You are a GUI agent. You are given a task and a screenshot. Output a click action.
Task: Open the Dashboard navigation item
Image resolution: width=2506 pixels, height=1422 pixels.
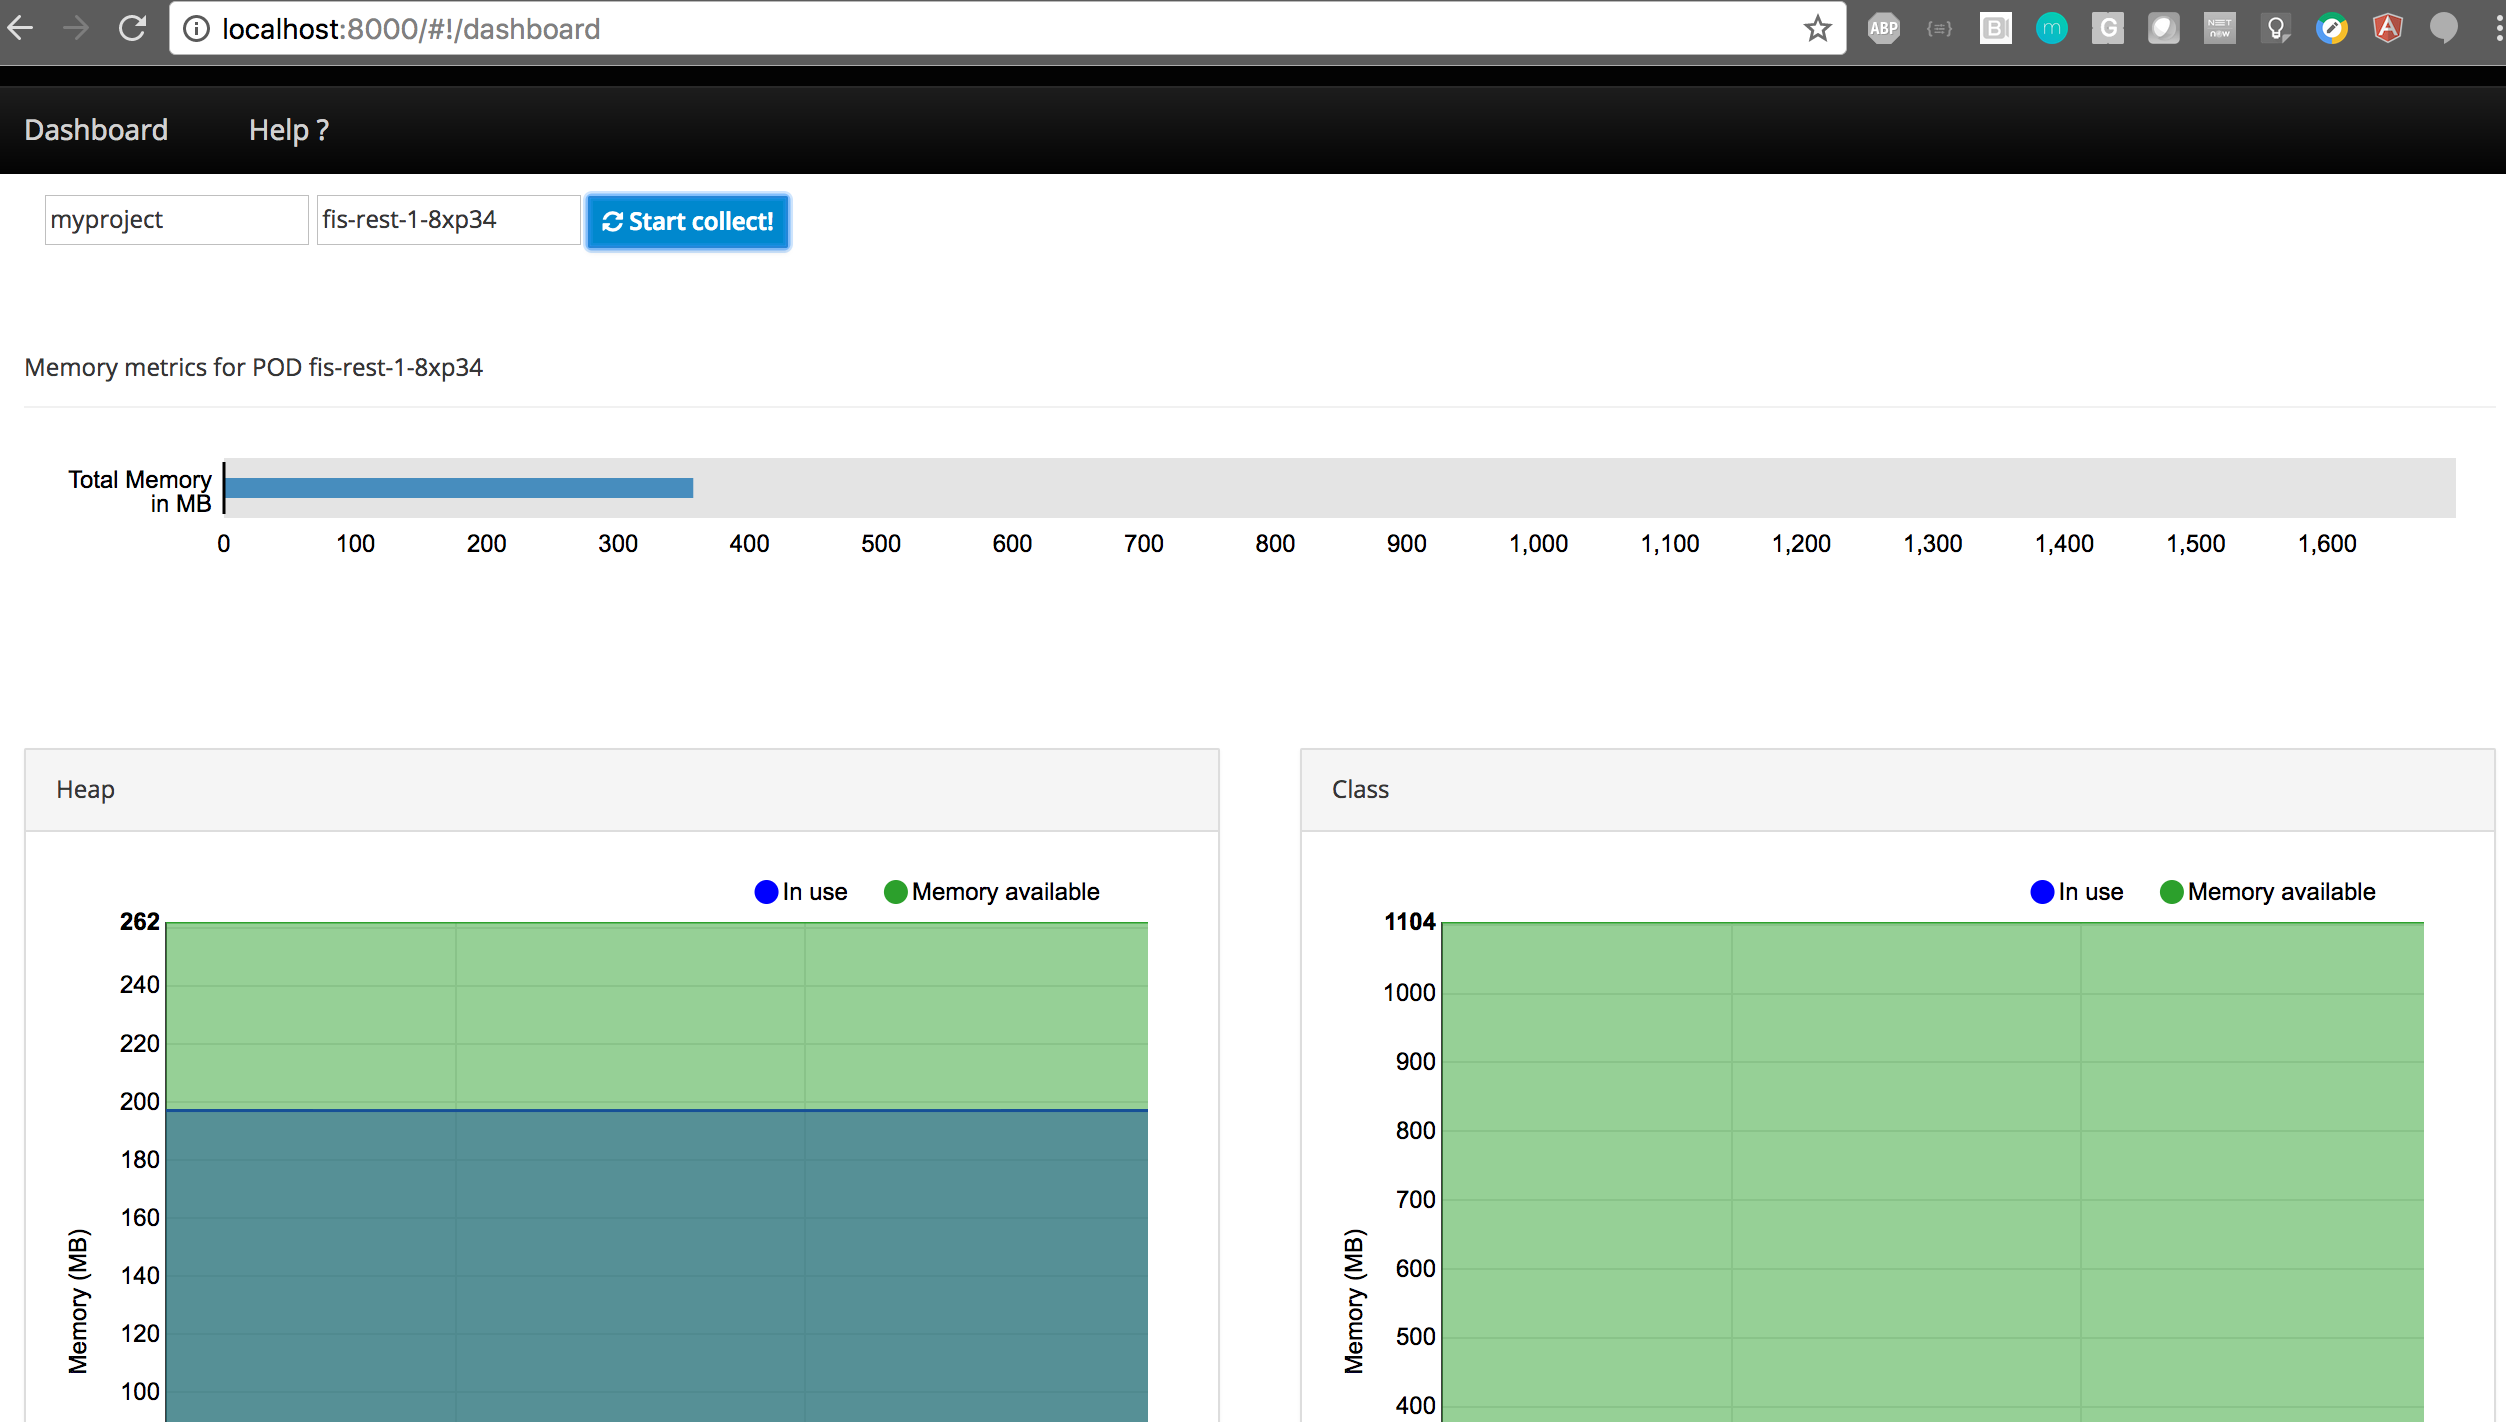coord(96,130)
